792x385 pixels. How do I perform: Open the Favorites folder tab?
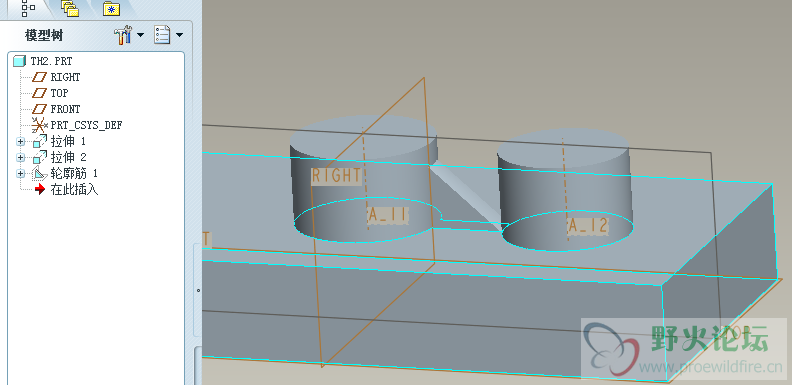coord(111,8)
